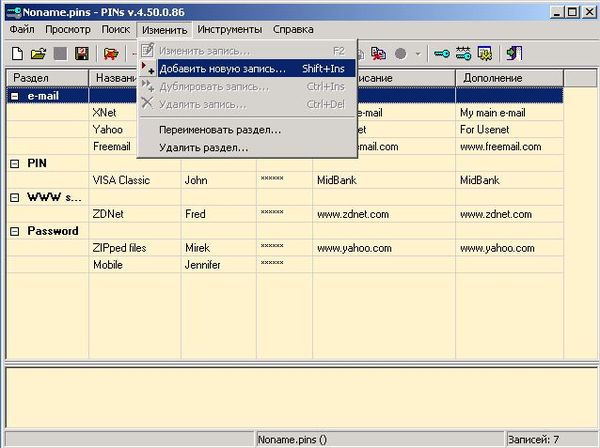
Task: Click the key with asterisks password icon
Action: click(x=463, y=54)
